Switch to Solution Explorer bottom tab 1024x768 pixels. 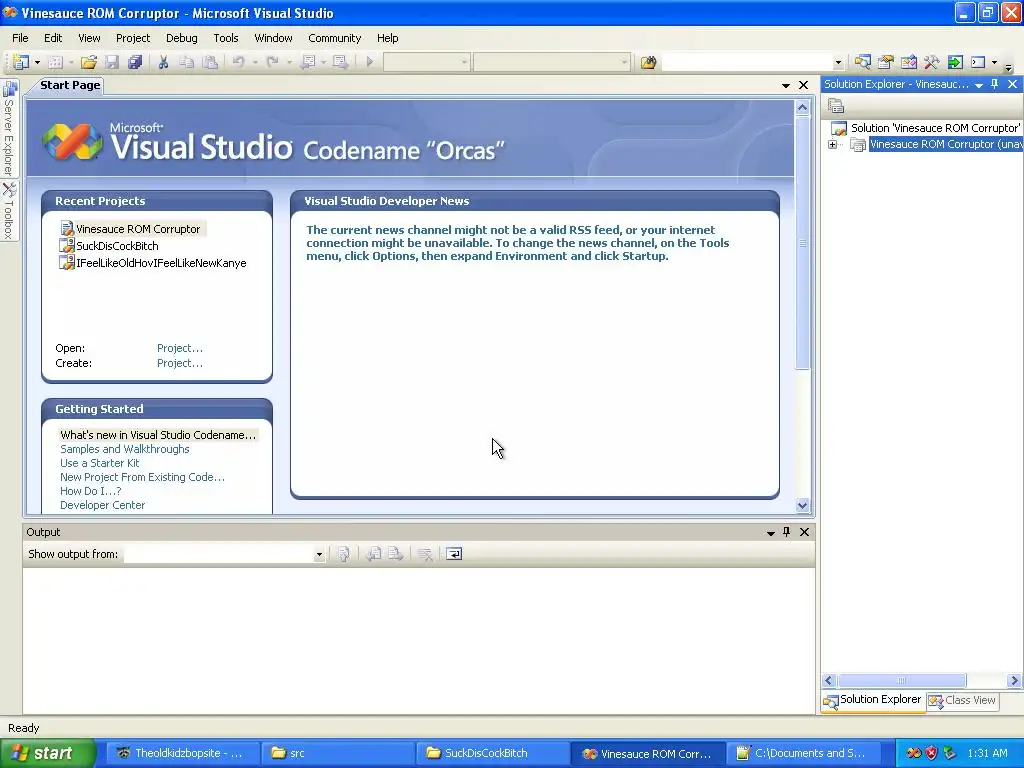(873, 700)
